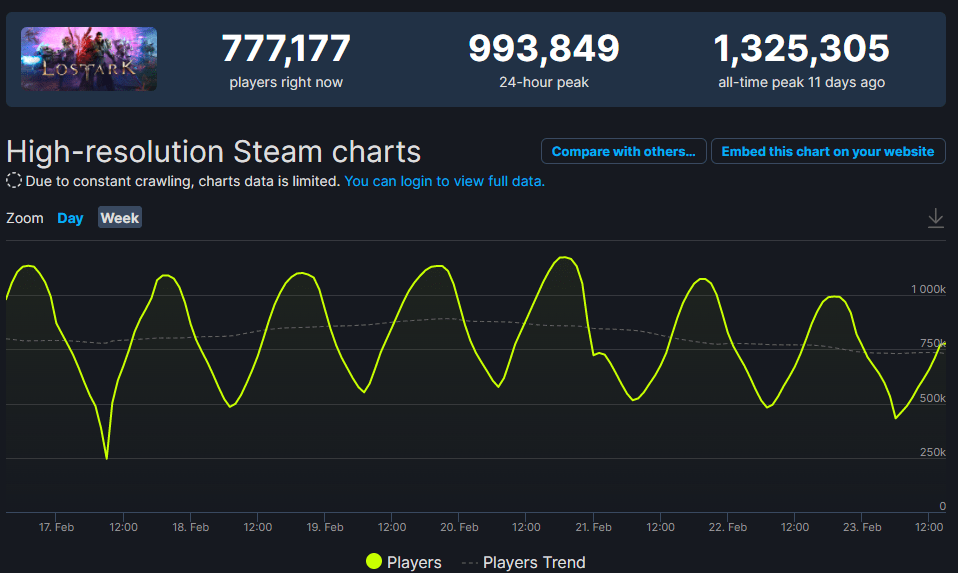Click the High-resolution Steam charts heading

pos(213,151)
